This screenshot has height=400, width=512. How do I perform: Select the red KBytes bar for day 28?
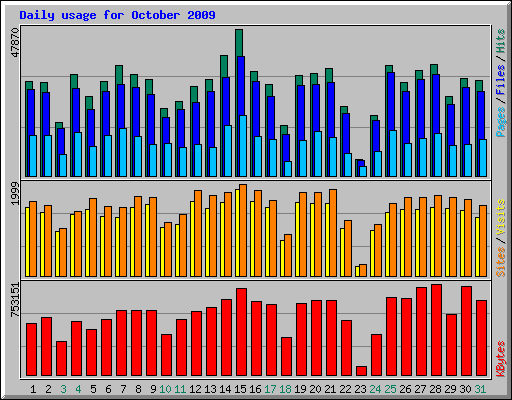click(x=436, y=330)
